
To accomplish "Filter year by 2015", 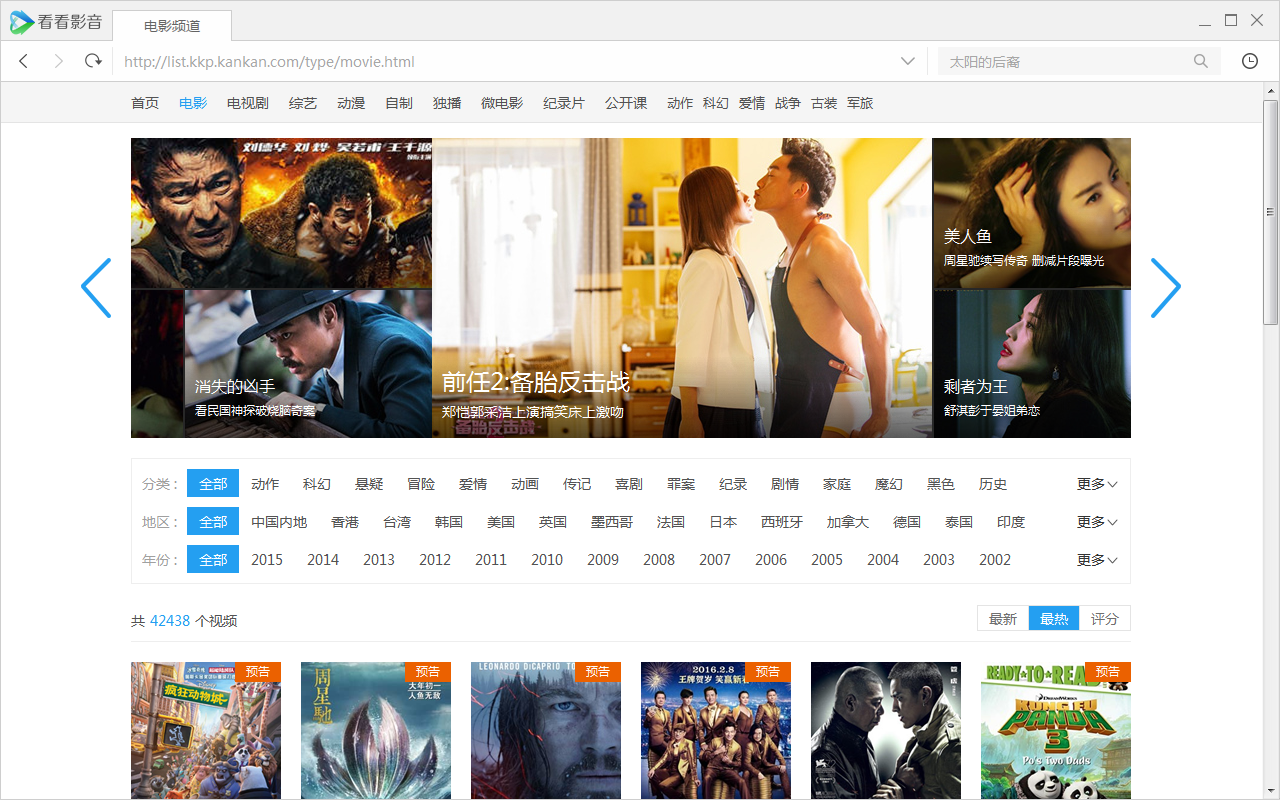I will [267, 560].
